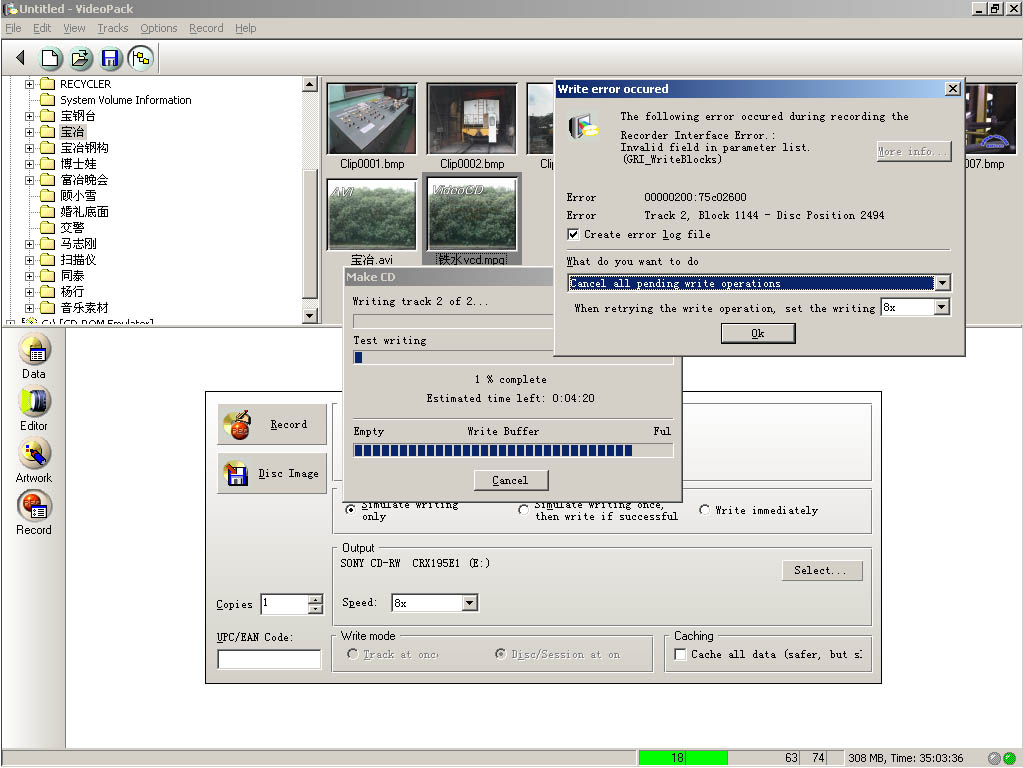Screen dimensions: 1023x768
Task: Click the Select output device button
Action: 821,570
